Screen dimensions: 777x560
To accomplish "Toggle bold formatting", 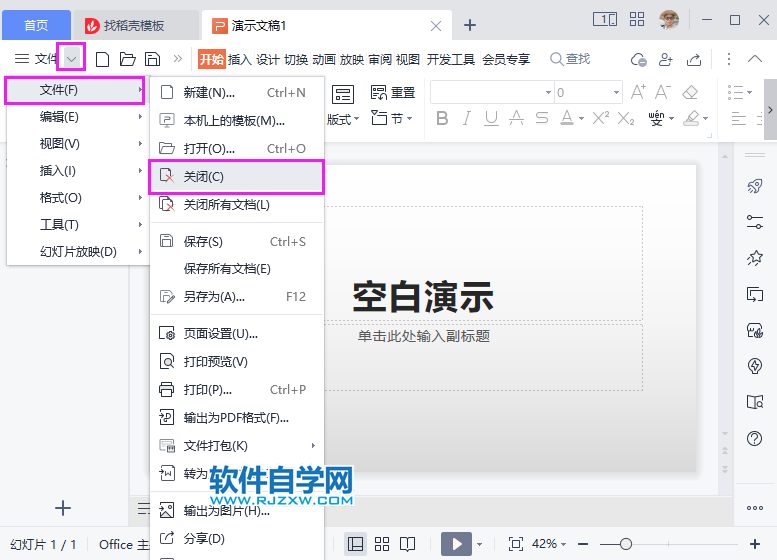I will [442, 118].
